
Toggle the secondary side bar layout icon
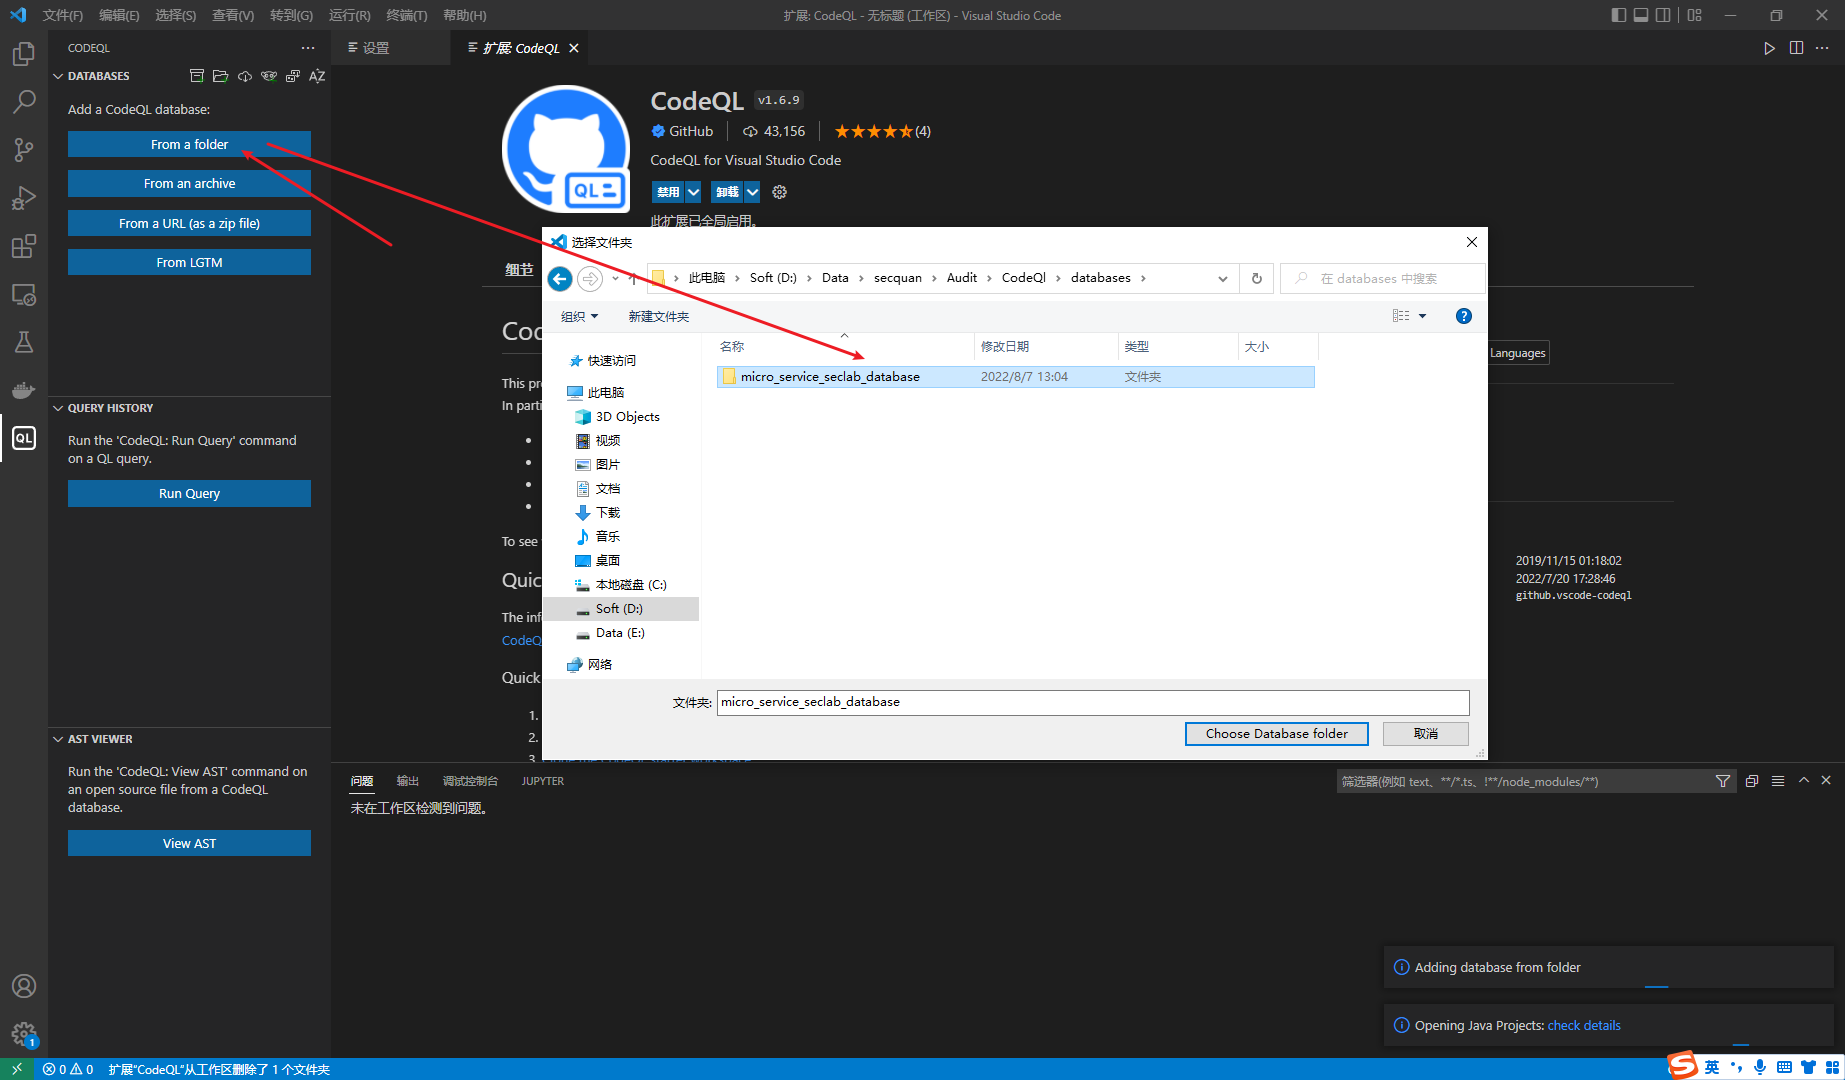(1663, 15)
